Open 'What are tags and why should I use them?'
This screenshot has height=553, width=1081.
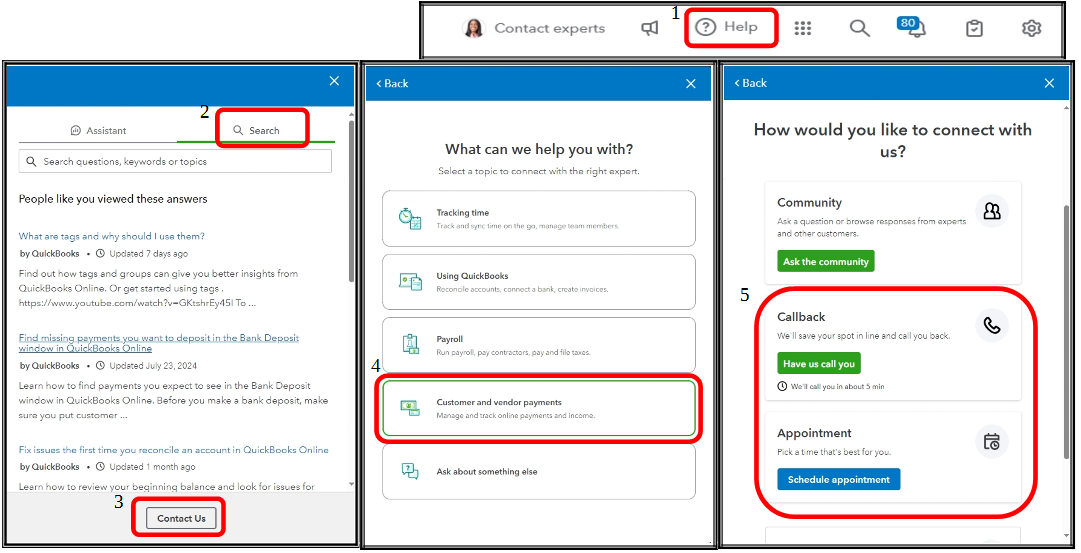tap(112, 236)
